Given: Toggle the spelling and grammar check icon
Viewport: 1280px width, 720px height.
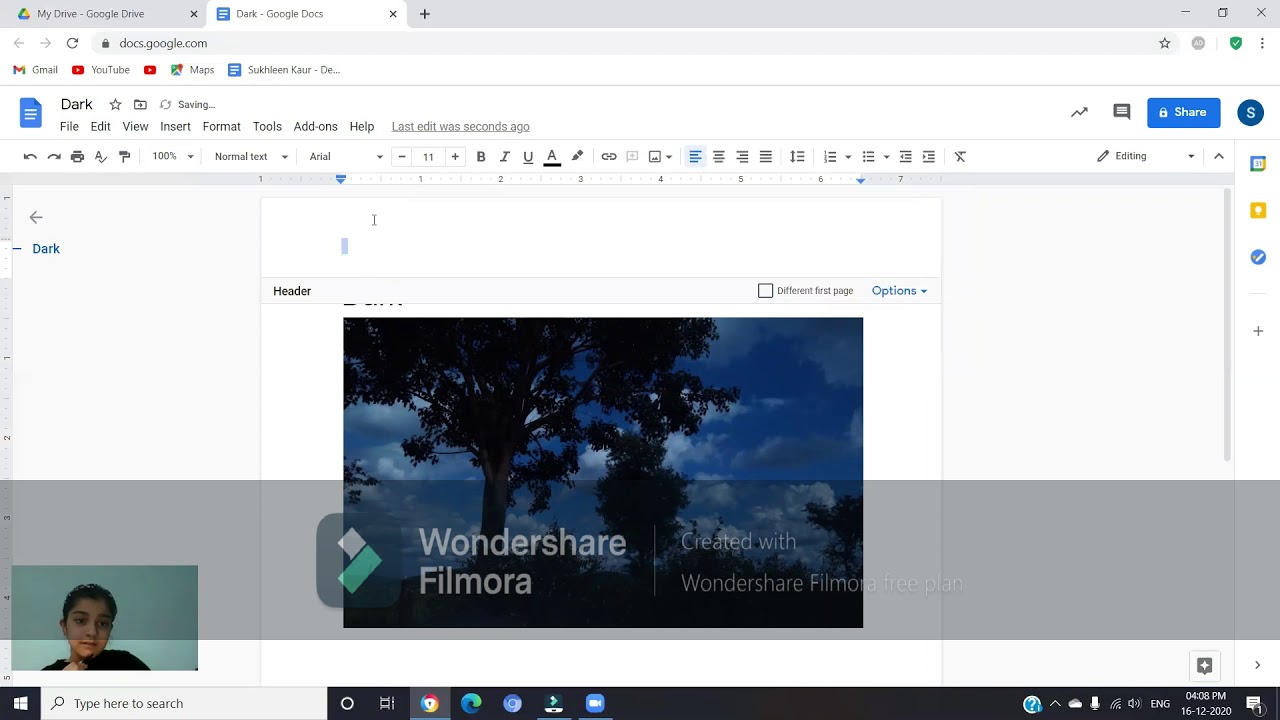Looking at the screenshot, I should click(x=101, y=156).
